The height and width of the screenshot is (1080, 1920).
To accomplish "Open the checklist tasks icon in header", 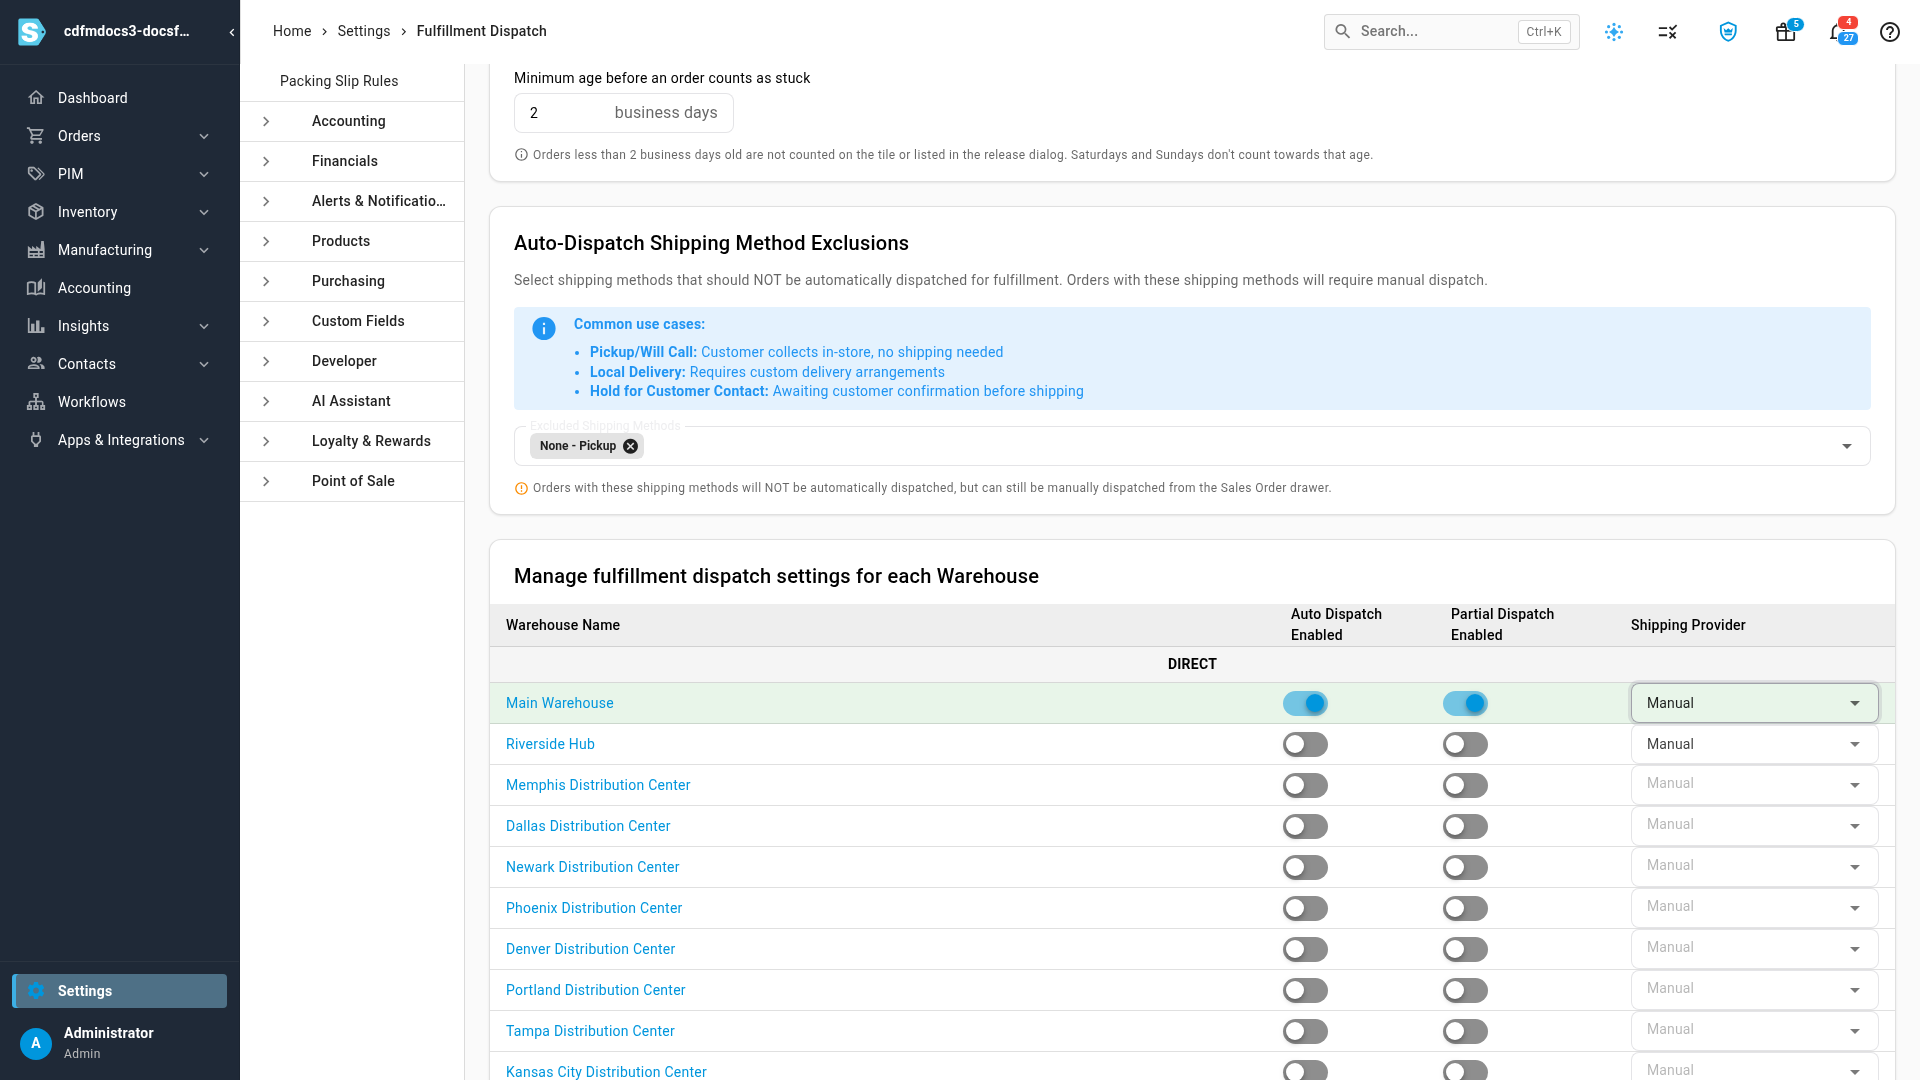I will tap(1668, 32).
